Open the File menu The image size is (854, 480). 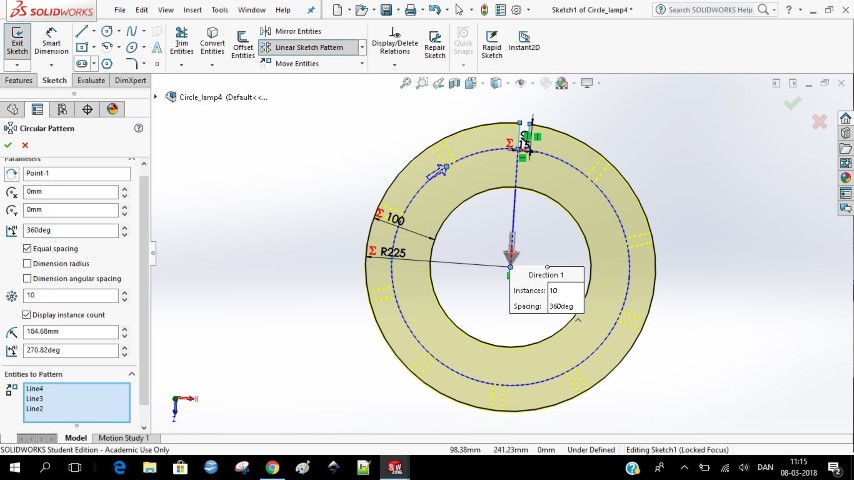click(x=120, y=10)
